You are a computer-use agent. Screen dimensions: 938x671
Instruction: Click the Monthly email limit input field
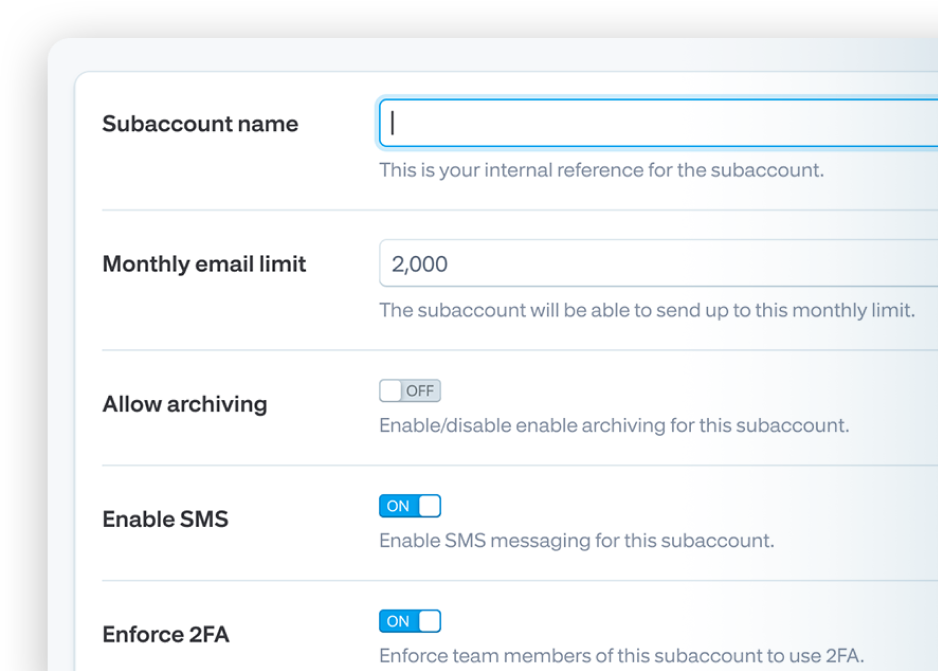click(x=658, y=264)
